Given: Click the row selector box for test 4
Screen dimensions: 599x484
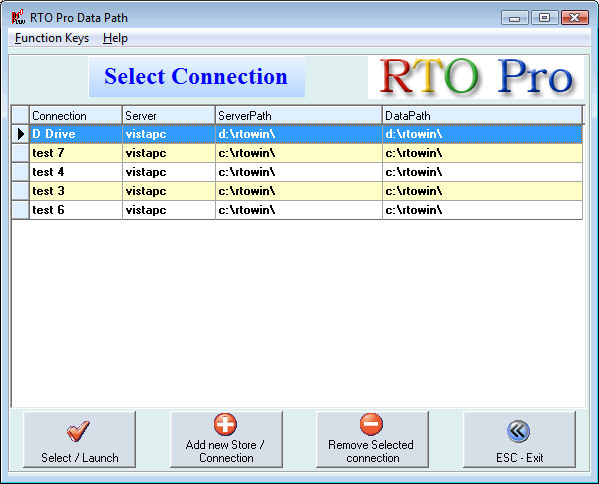Looking at the screenshot, I should (x=21, y=172).
